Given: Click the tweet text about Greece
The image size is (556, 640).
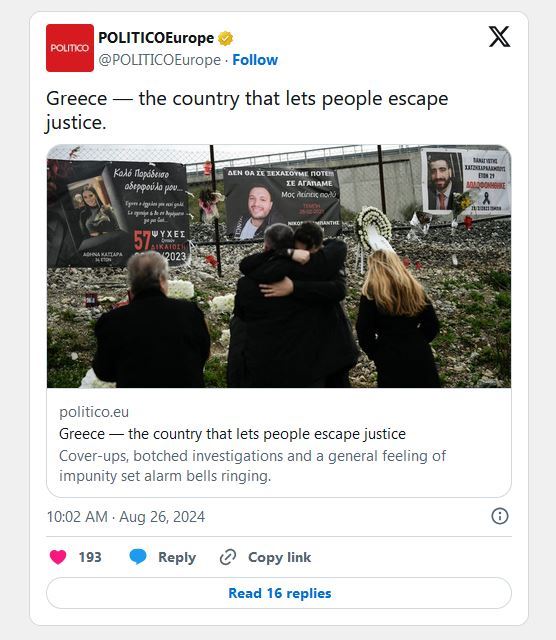Looking at the screenshot, I should (x=247, y=110).
